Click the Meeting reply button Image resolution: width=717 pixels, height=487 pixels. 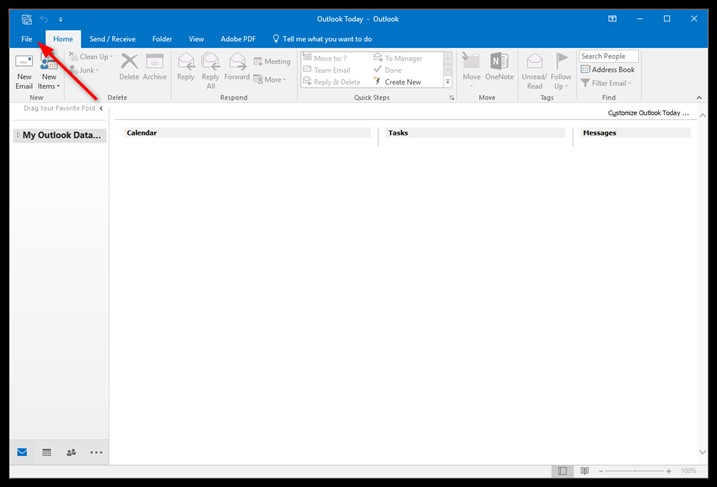pos(272,61)
